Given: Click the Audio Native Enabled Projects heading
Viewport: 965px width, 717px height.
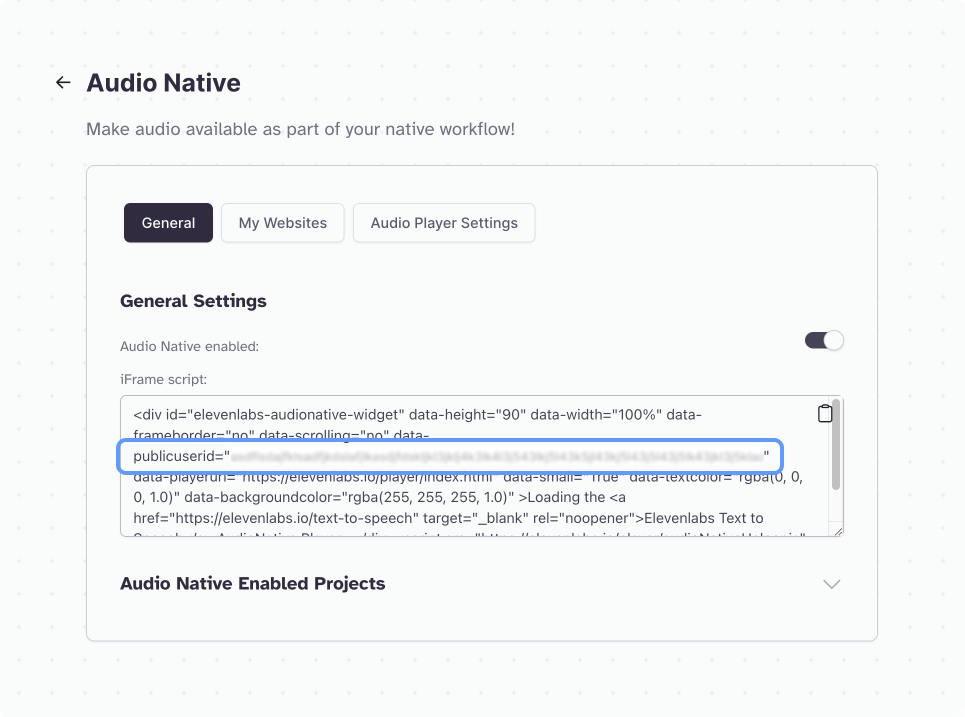Looking at the screenshot, I should (x=252, y=583).
